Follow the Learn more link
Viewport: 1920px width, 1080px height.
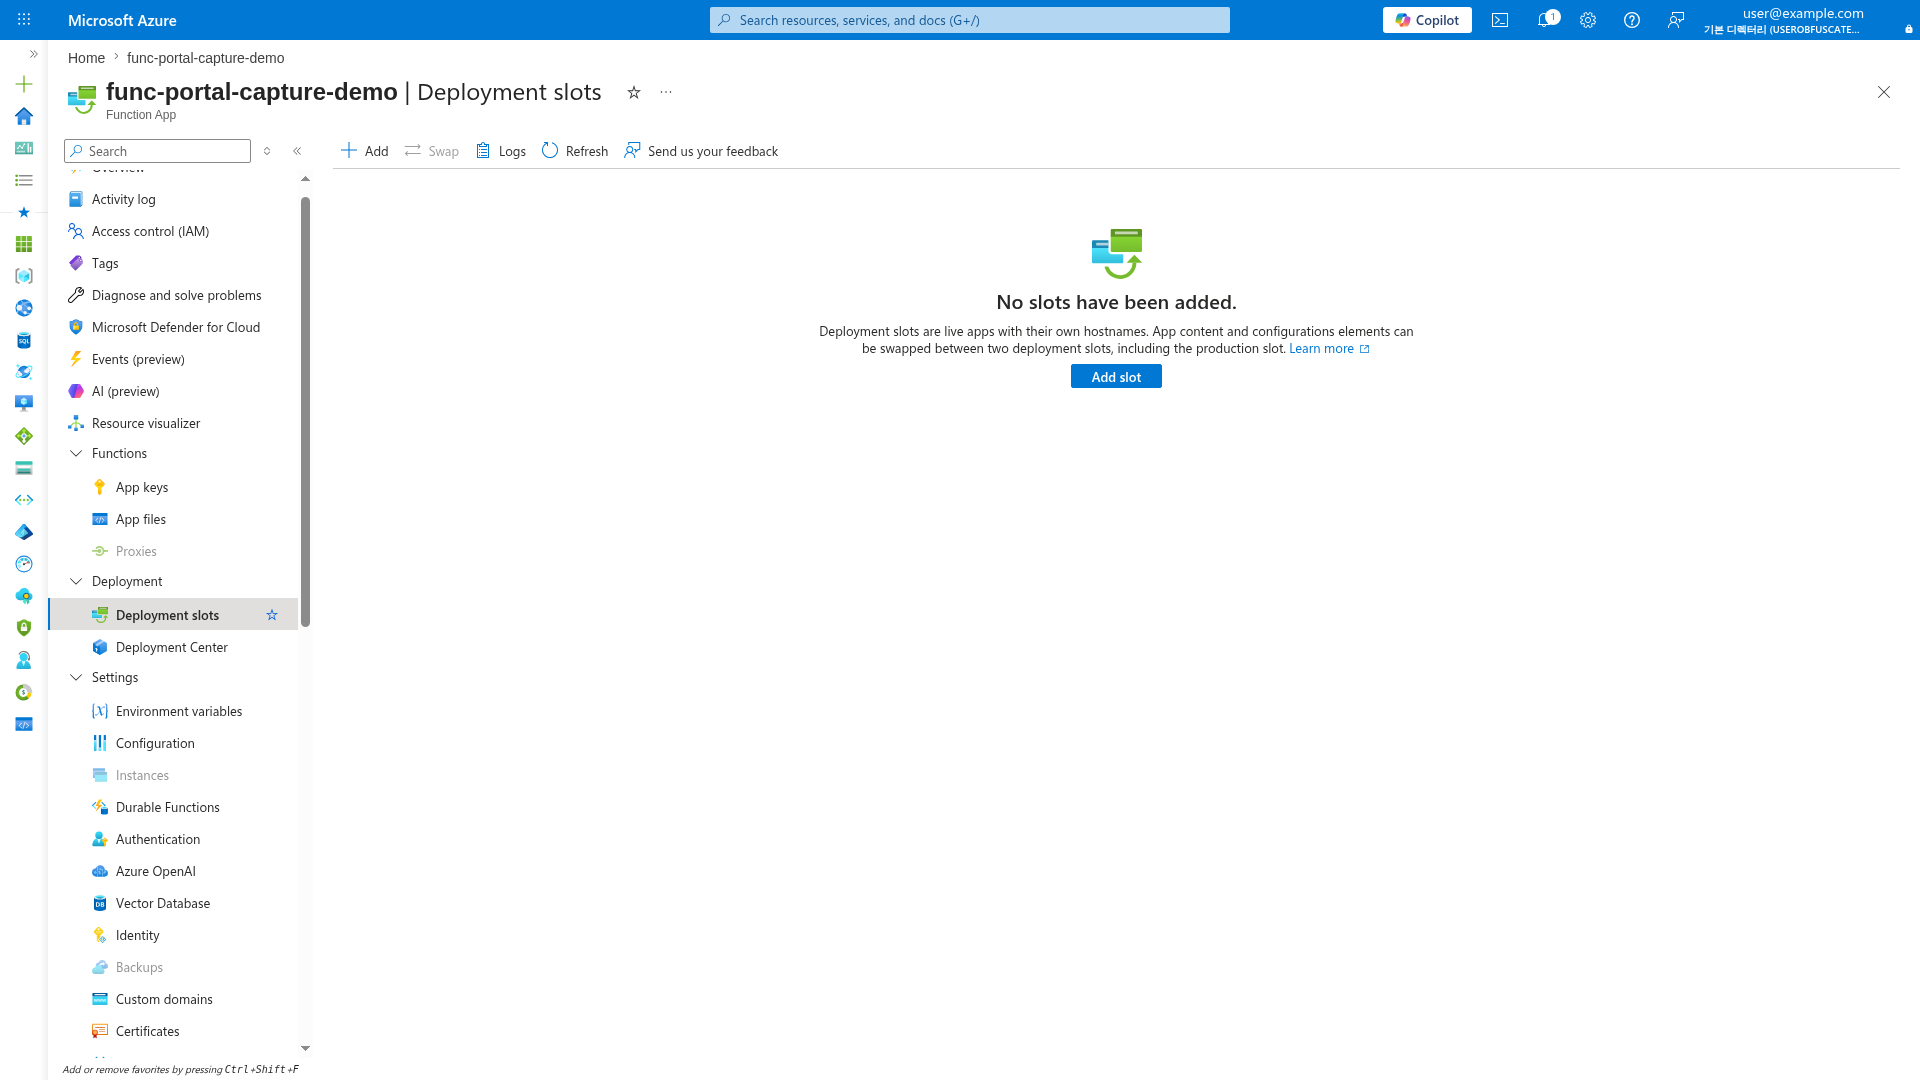(x=1329, y=349)
